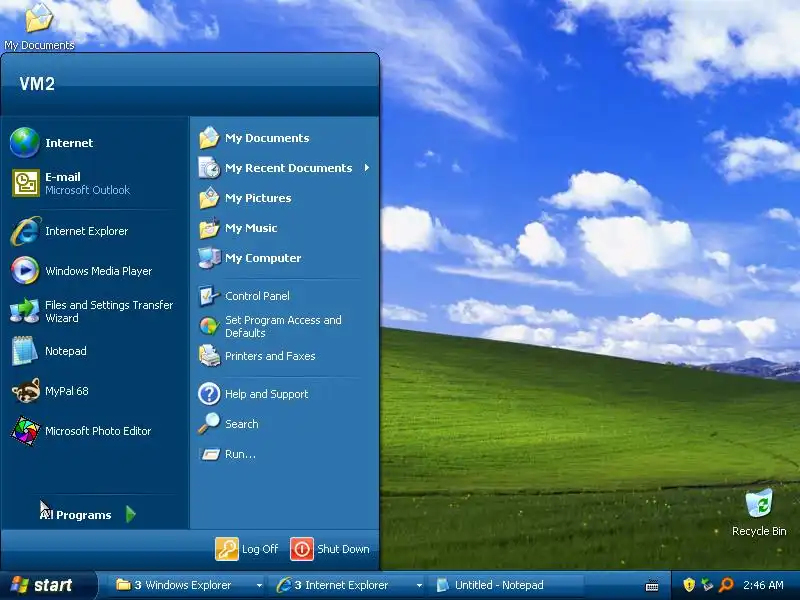
Task: Click the on-screen keyboard taskbar icon
Action: (x=652, y=586)
